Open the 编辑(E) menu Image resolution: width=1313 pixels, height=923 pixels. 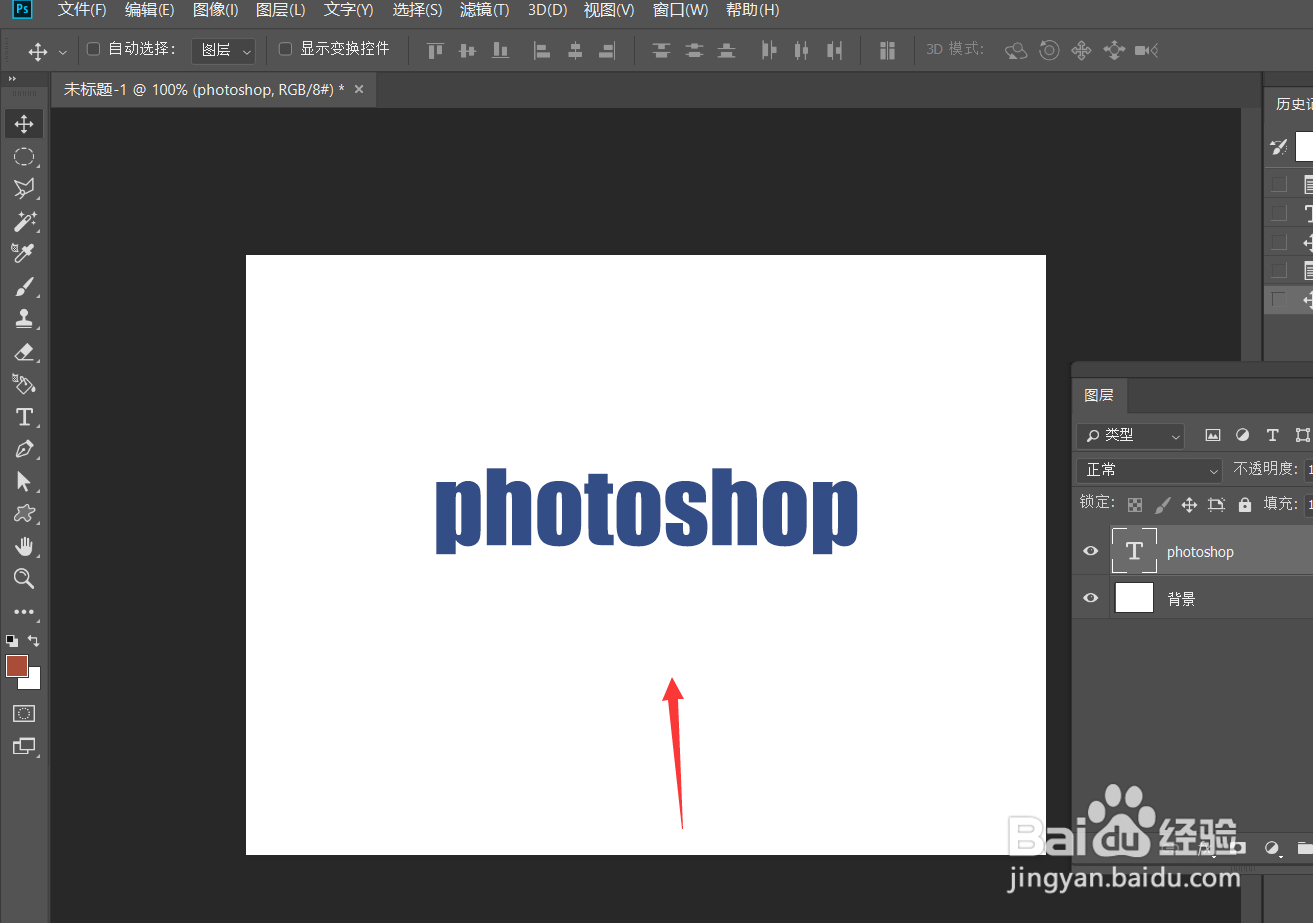pos(149,10)
